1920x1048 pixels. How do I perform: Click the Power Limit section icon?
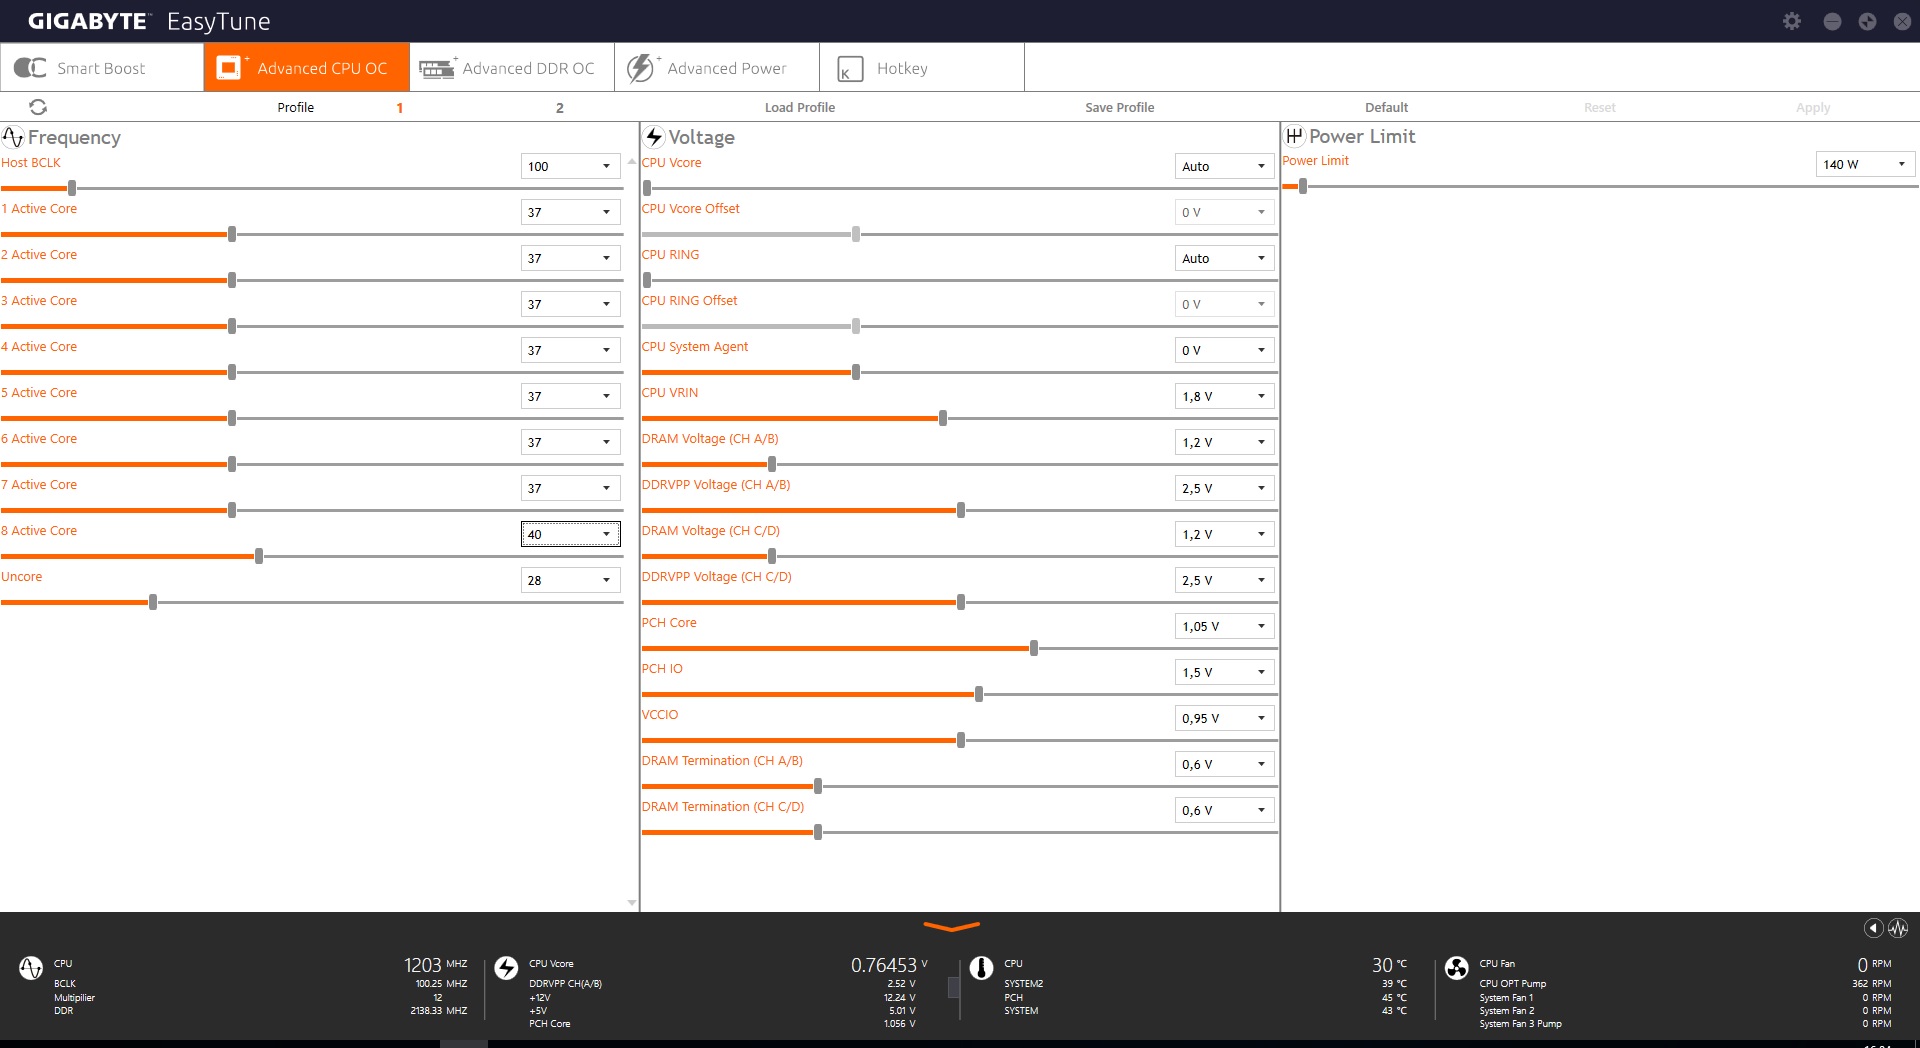[1294, 136]
